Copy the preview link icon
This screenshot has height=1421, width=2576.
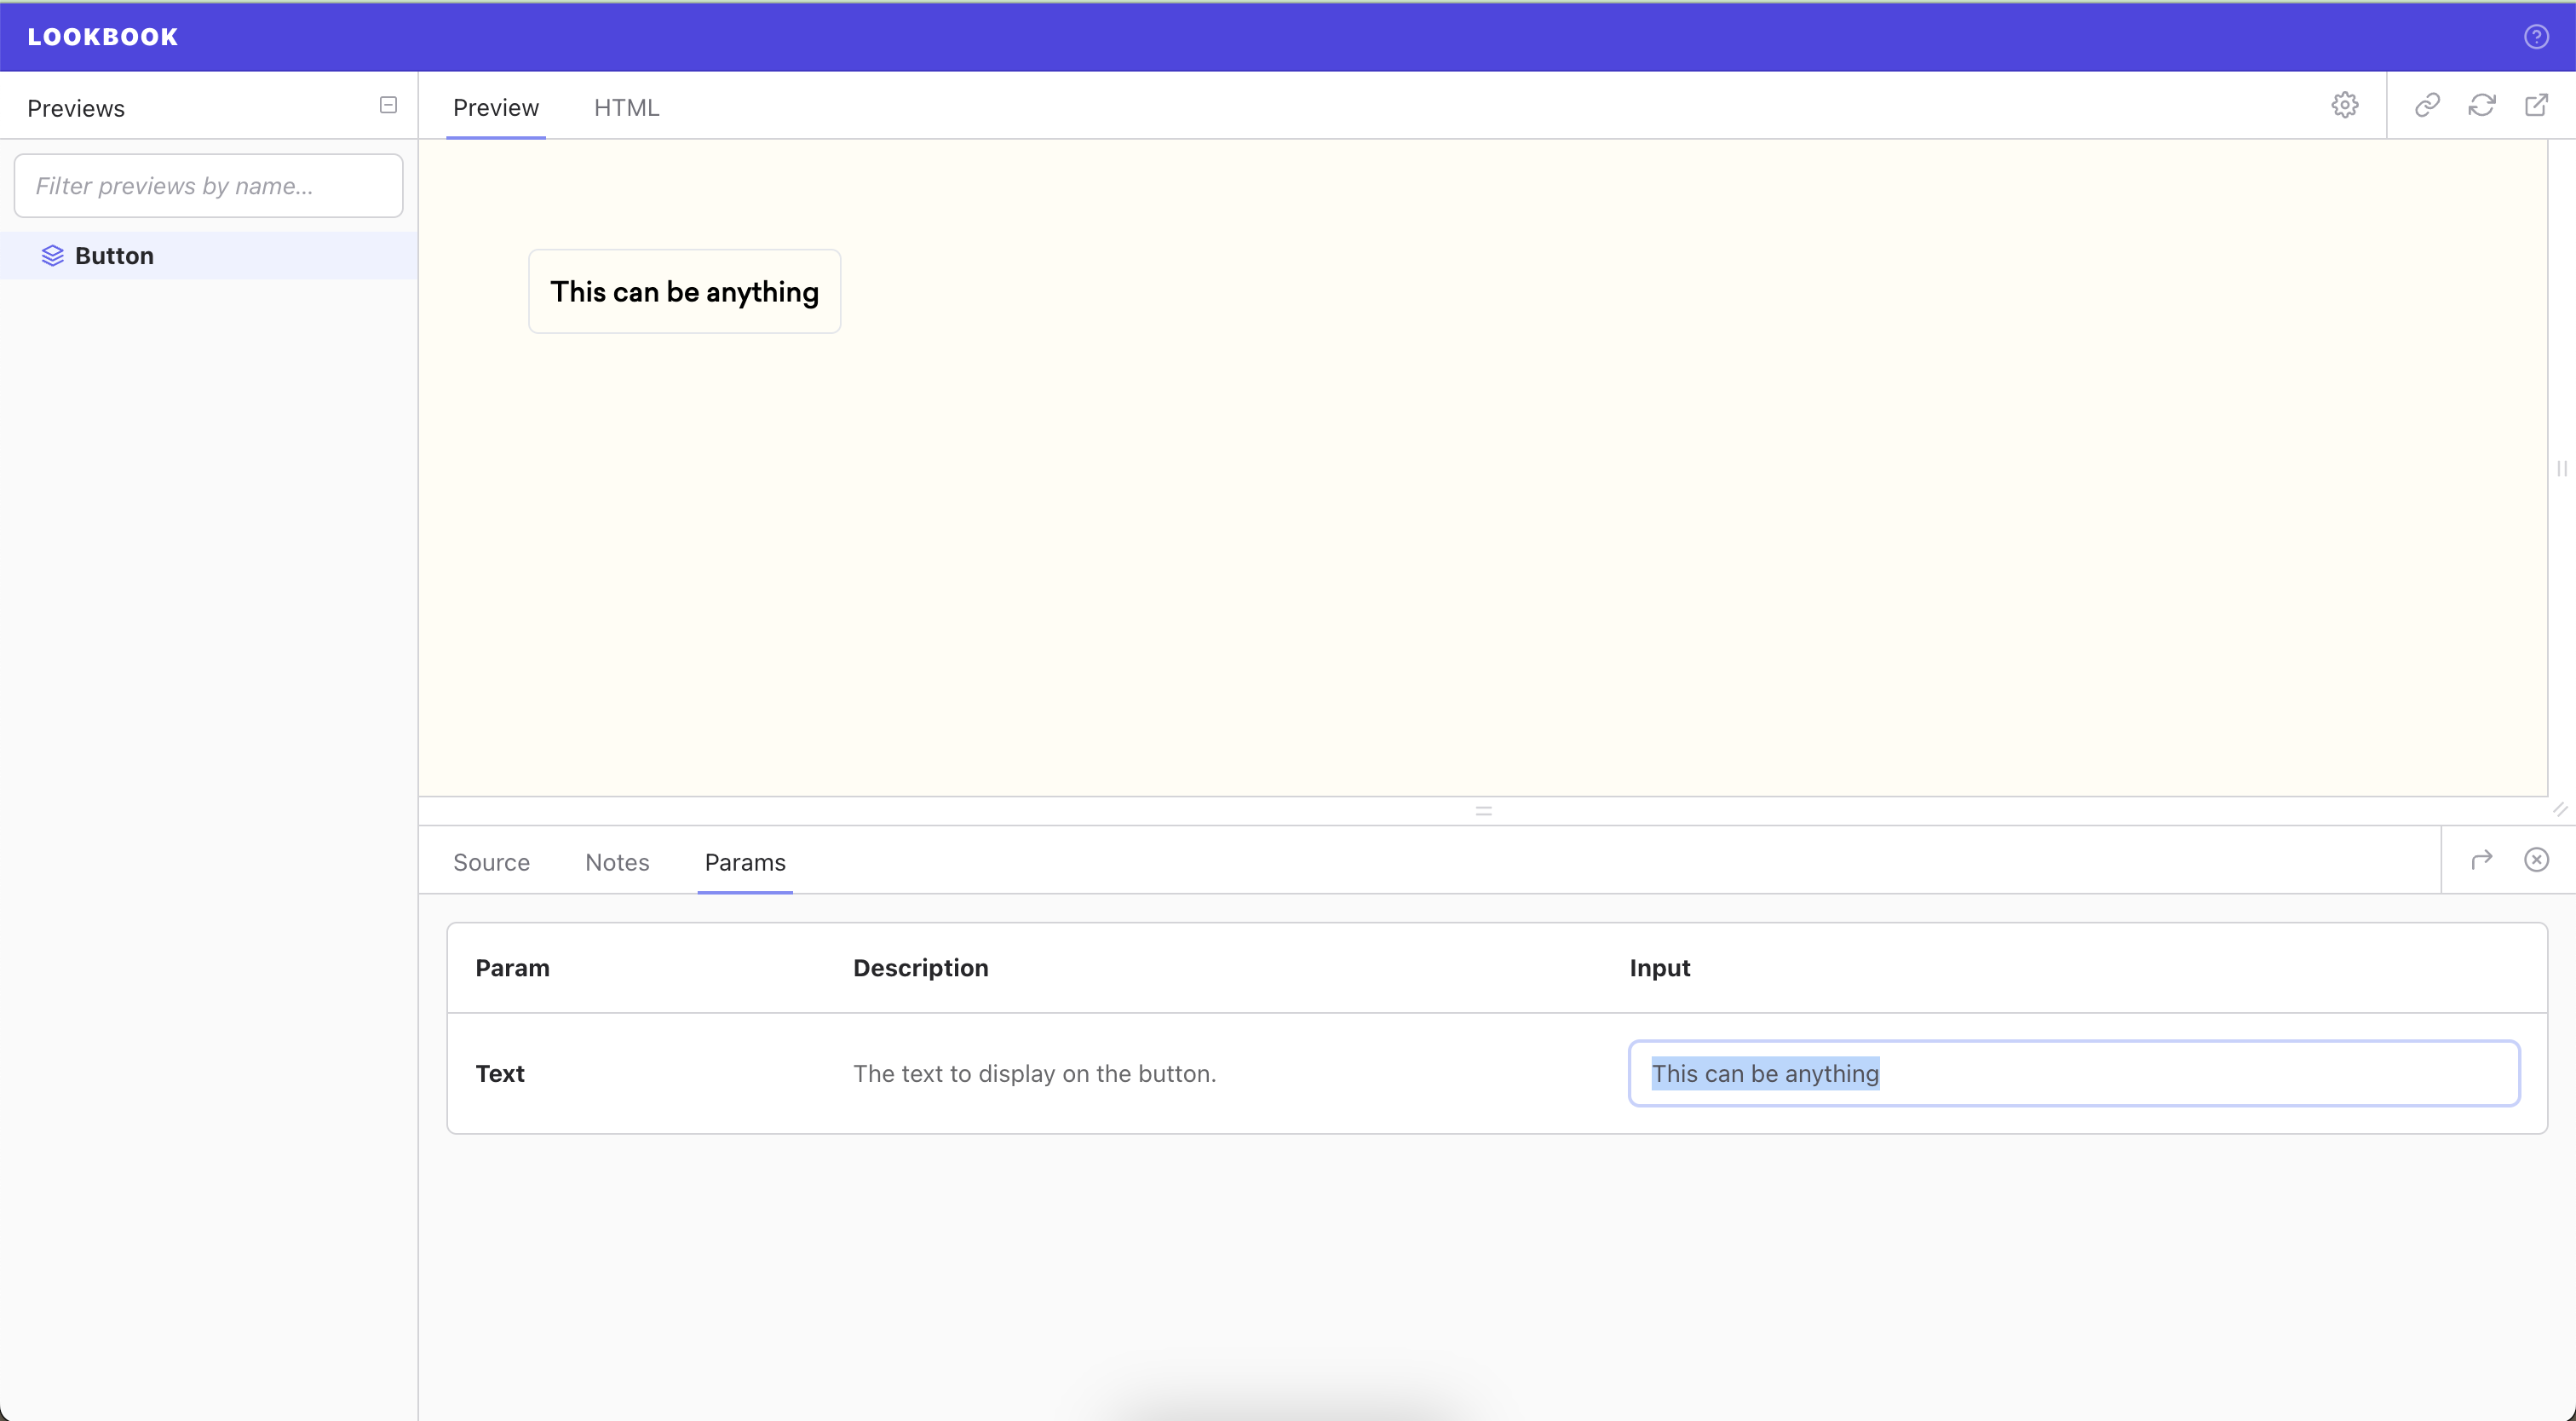[x=2427, y=105]
